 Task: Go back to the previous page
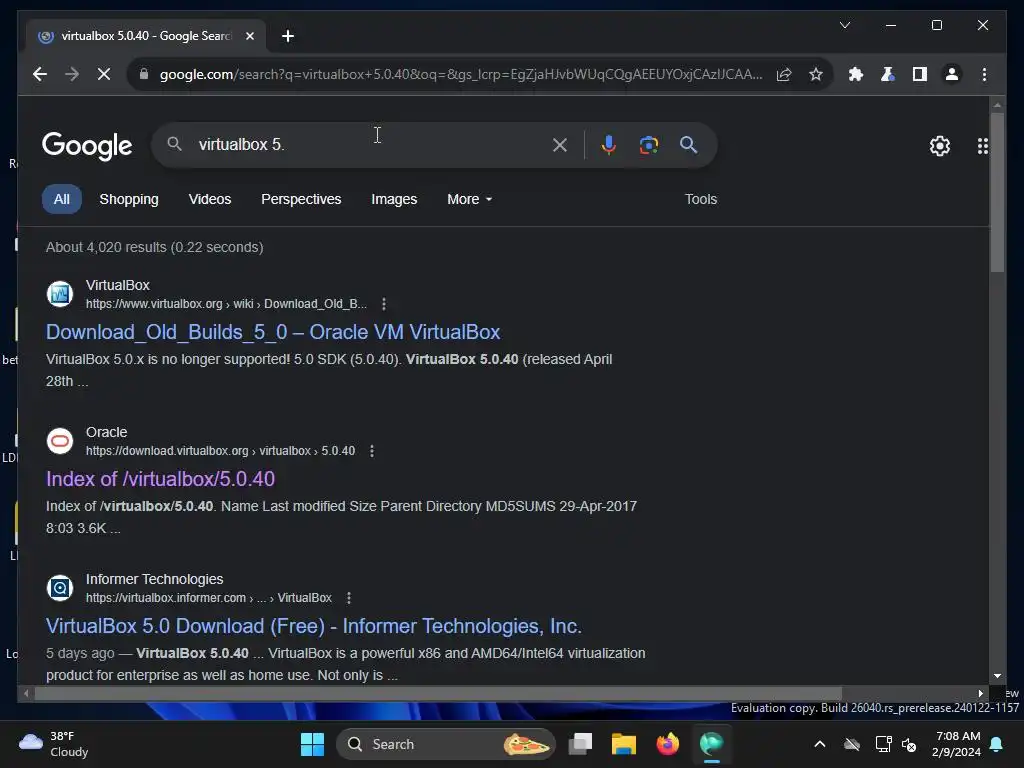[x=40, y=74]
